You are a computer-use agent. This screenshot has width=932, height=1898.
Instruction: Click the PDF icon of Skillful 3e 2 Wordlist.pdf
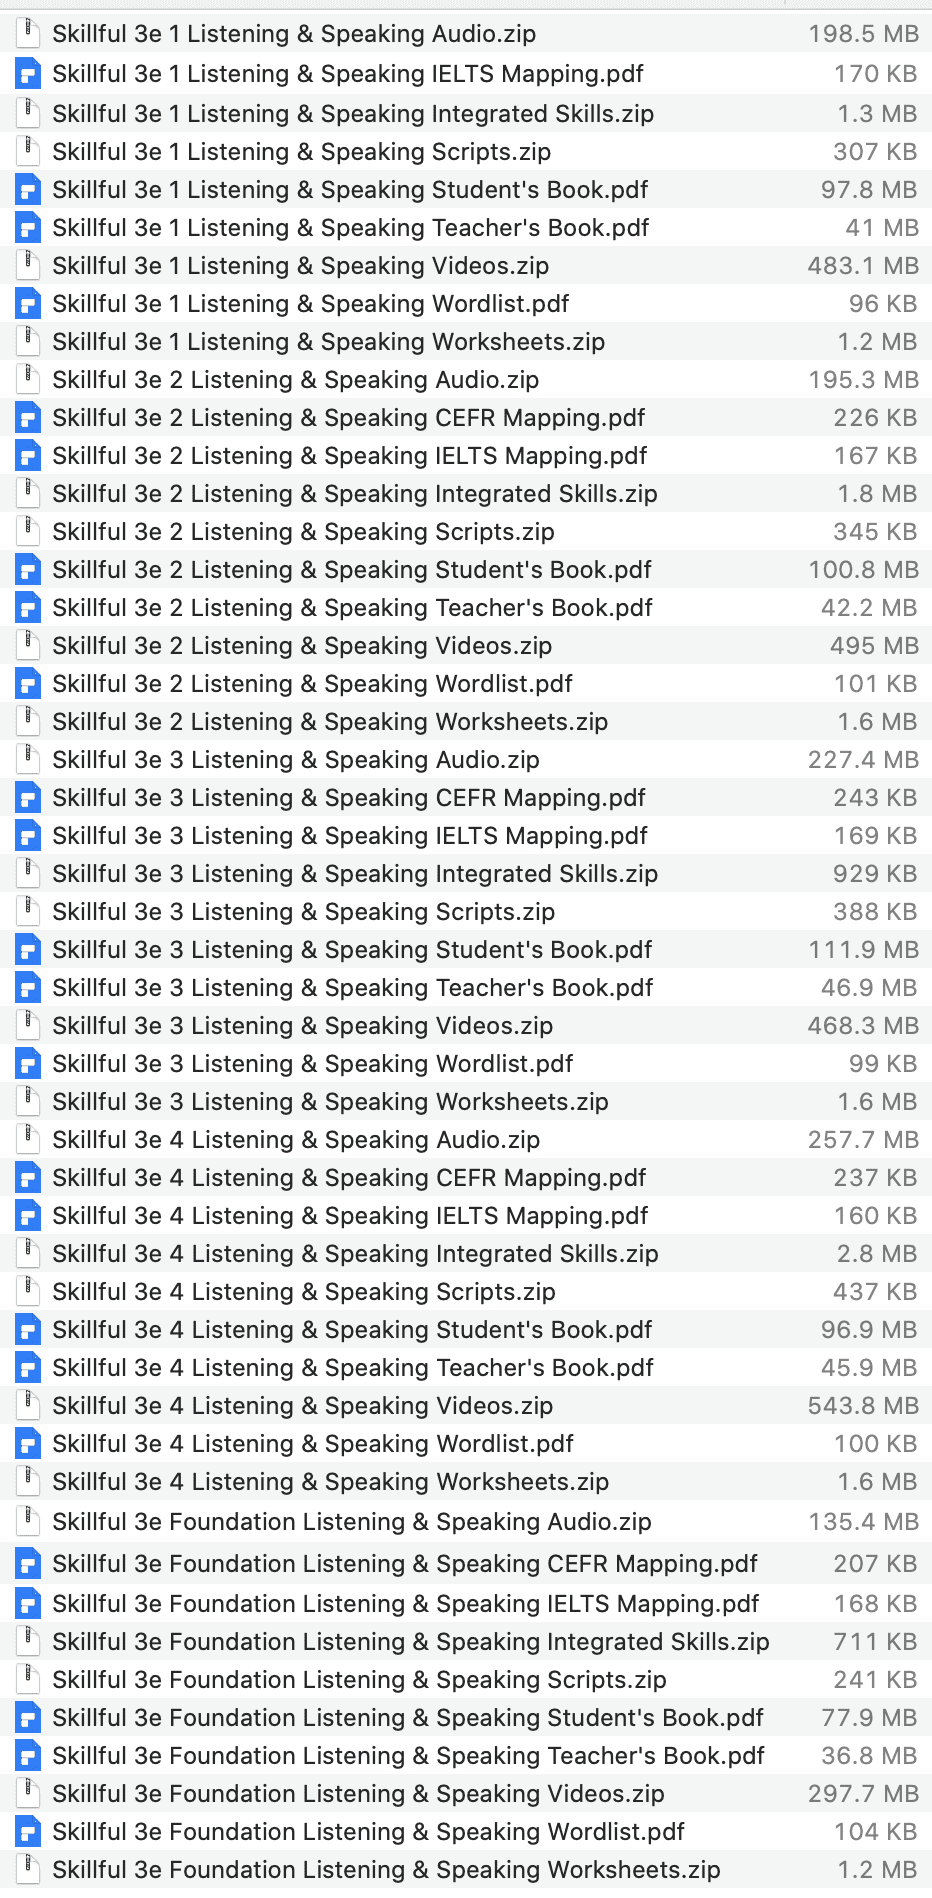(x=29, y=684)
